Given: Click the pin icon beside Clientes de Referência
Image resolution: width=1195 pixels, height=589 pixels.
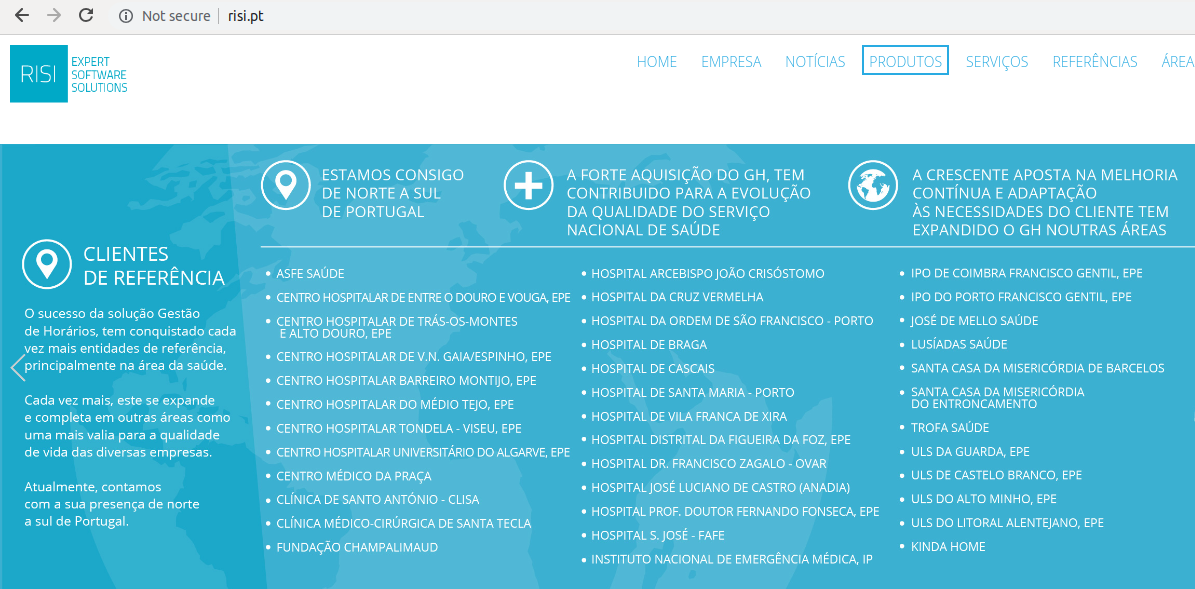Looking at the screenshot, I should pos(47,264).
